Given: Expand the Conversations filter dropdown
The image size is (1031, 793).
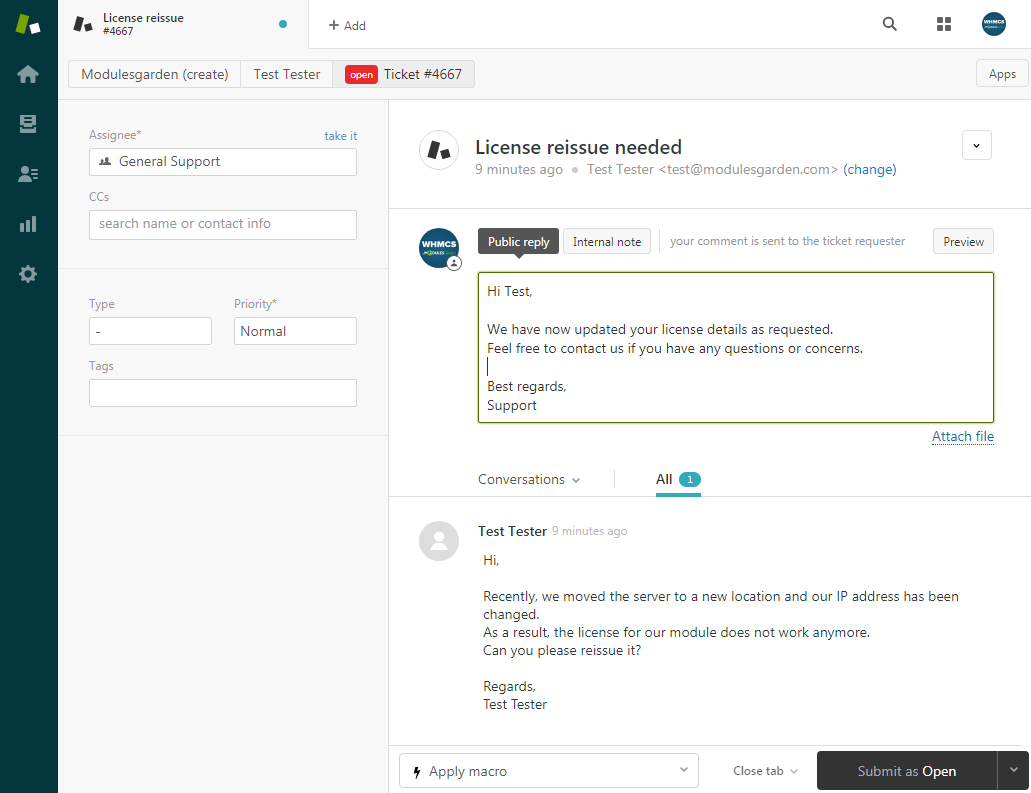Looking at the screenshot, I should point(529,479).
